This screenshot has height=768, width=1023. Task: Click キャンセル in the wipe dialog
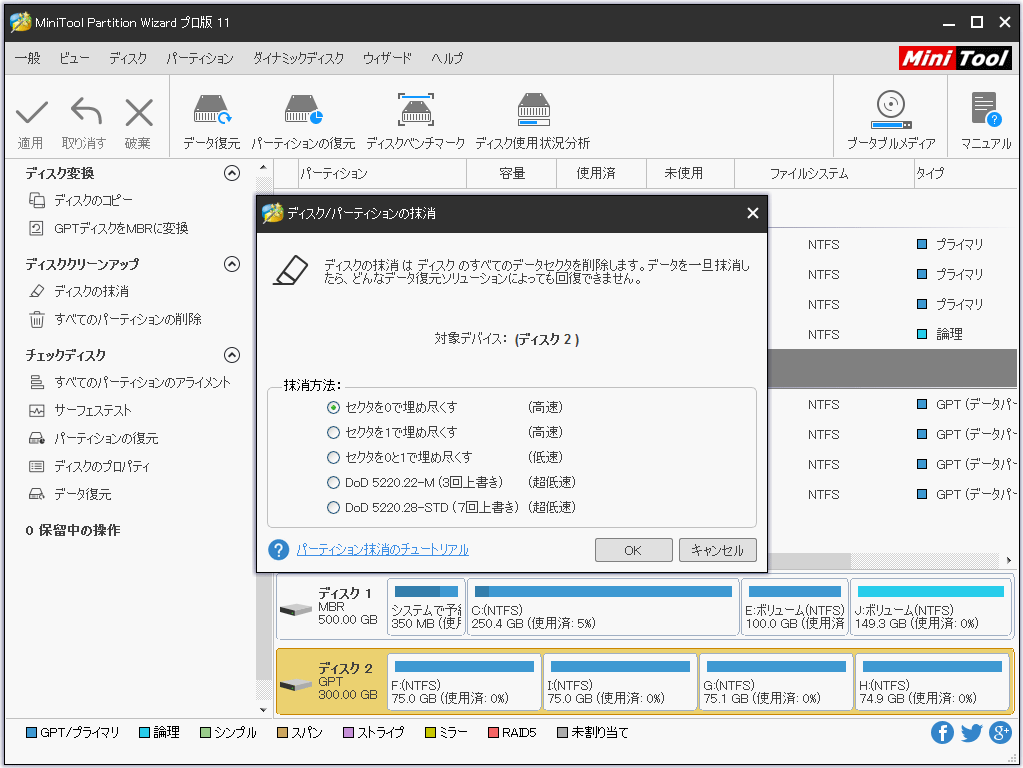(x=717, y=550)
